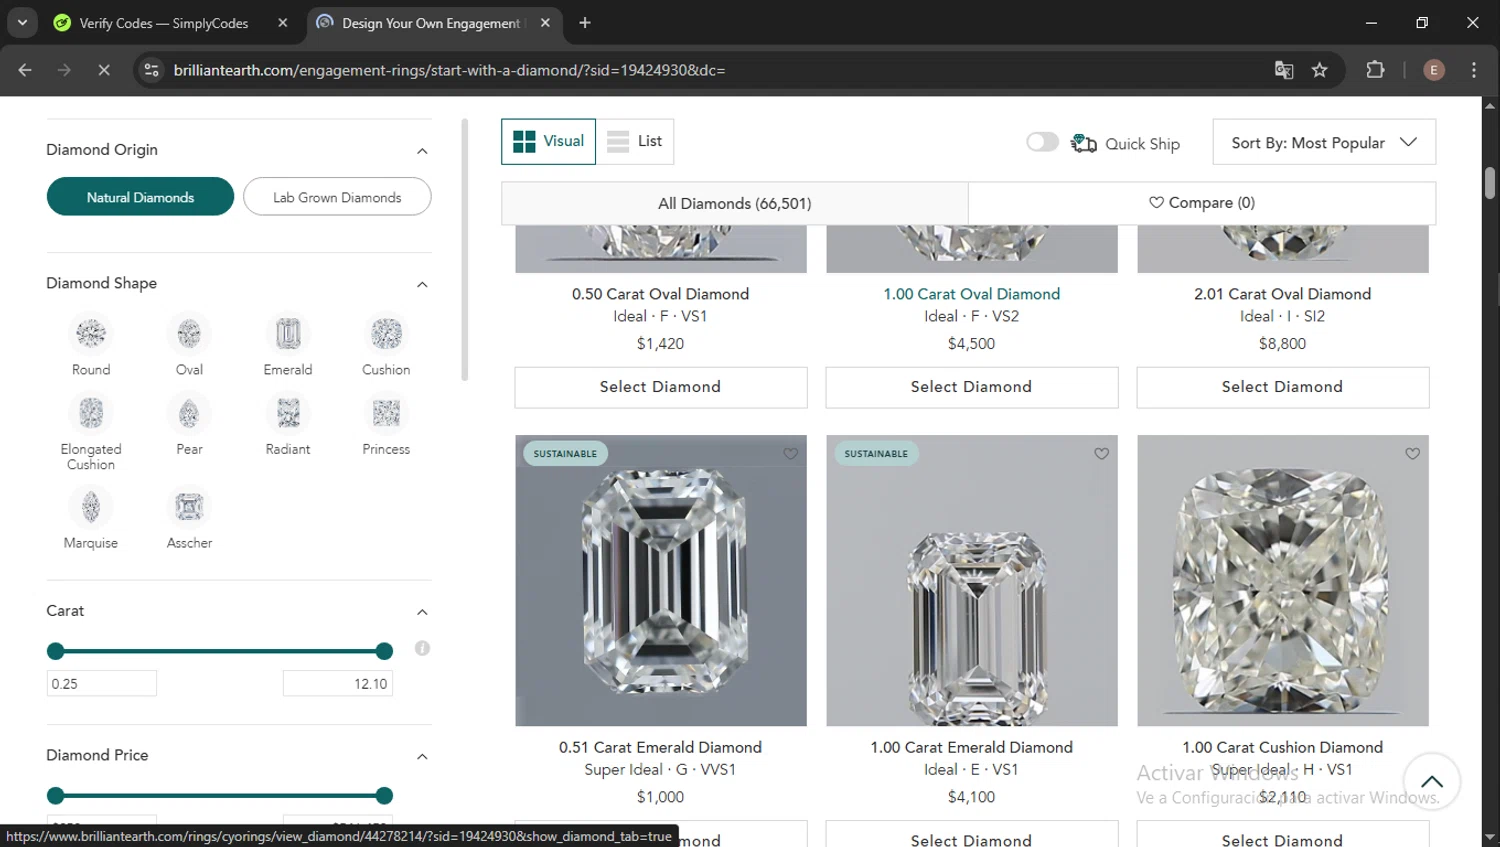Click the main page vertical scrollbar thumb
The height and width of the screenshot is (847, 1500).
coord(1490,183)
